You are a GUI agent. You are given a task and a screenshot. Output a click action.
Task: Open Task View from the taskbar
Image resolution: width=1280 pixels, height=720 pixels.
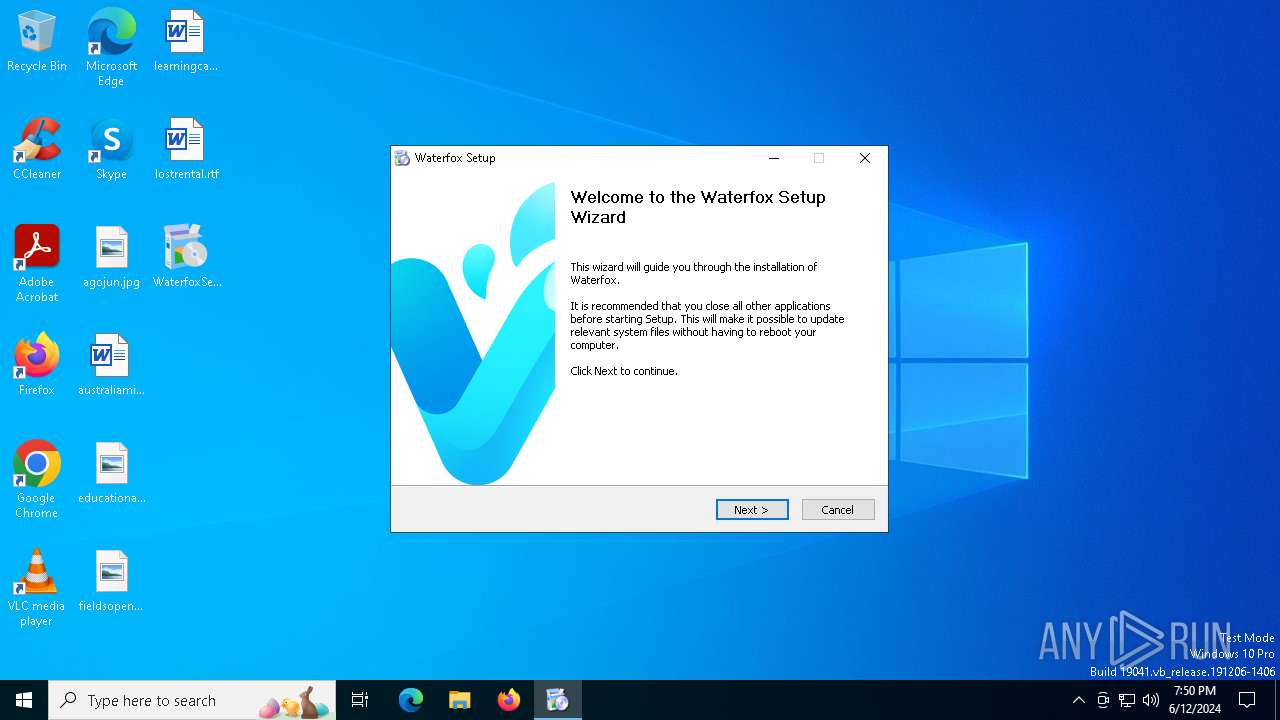360,700
